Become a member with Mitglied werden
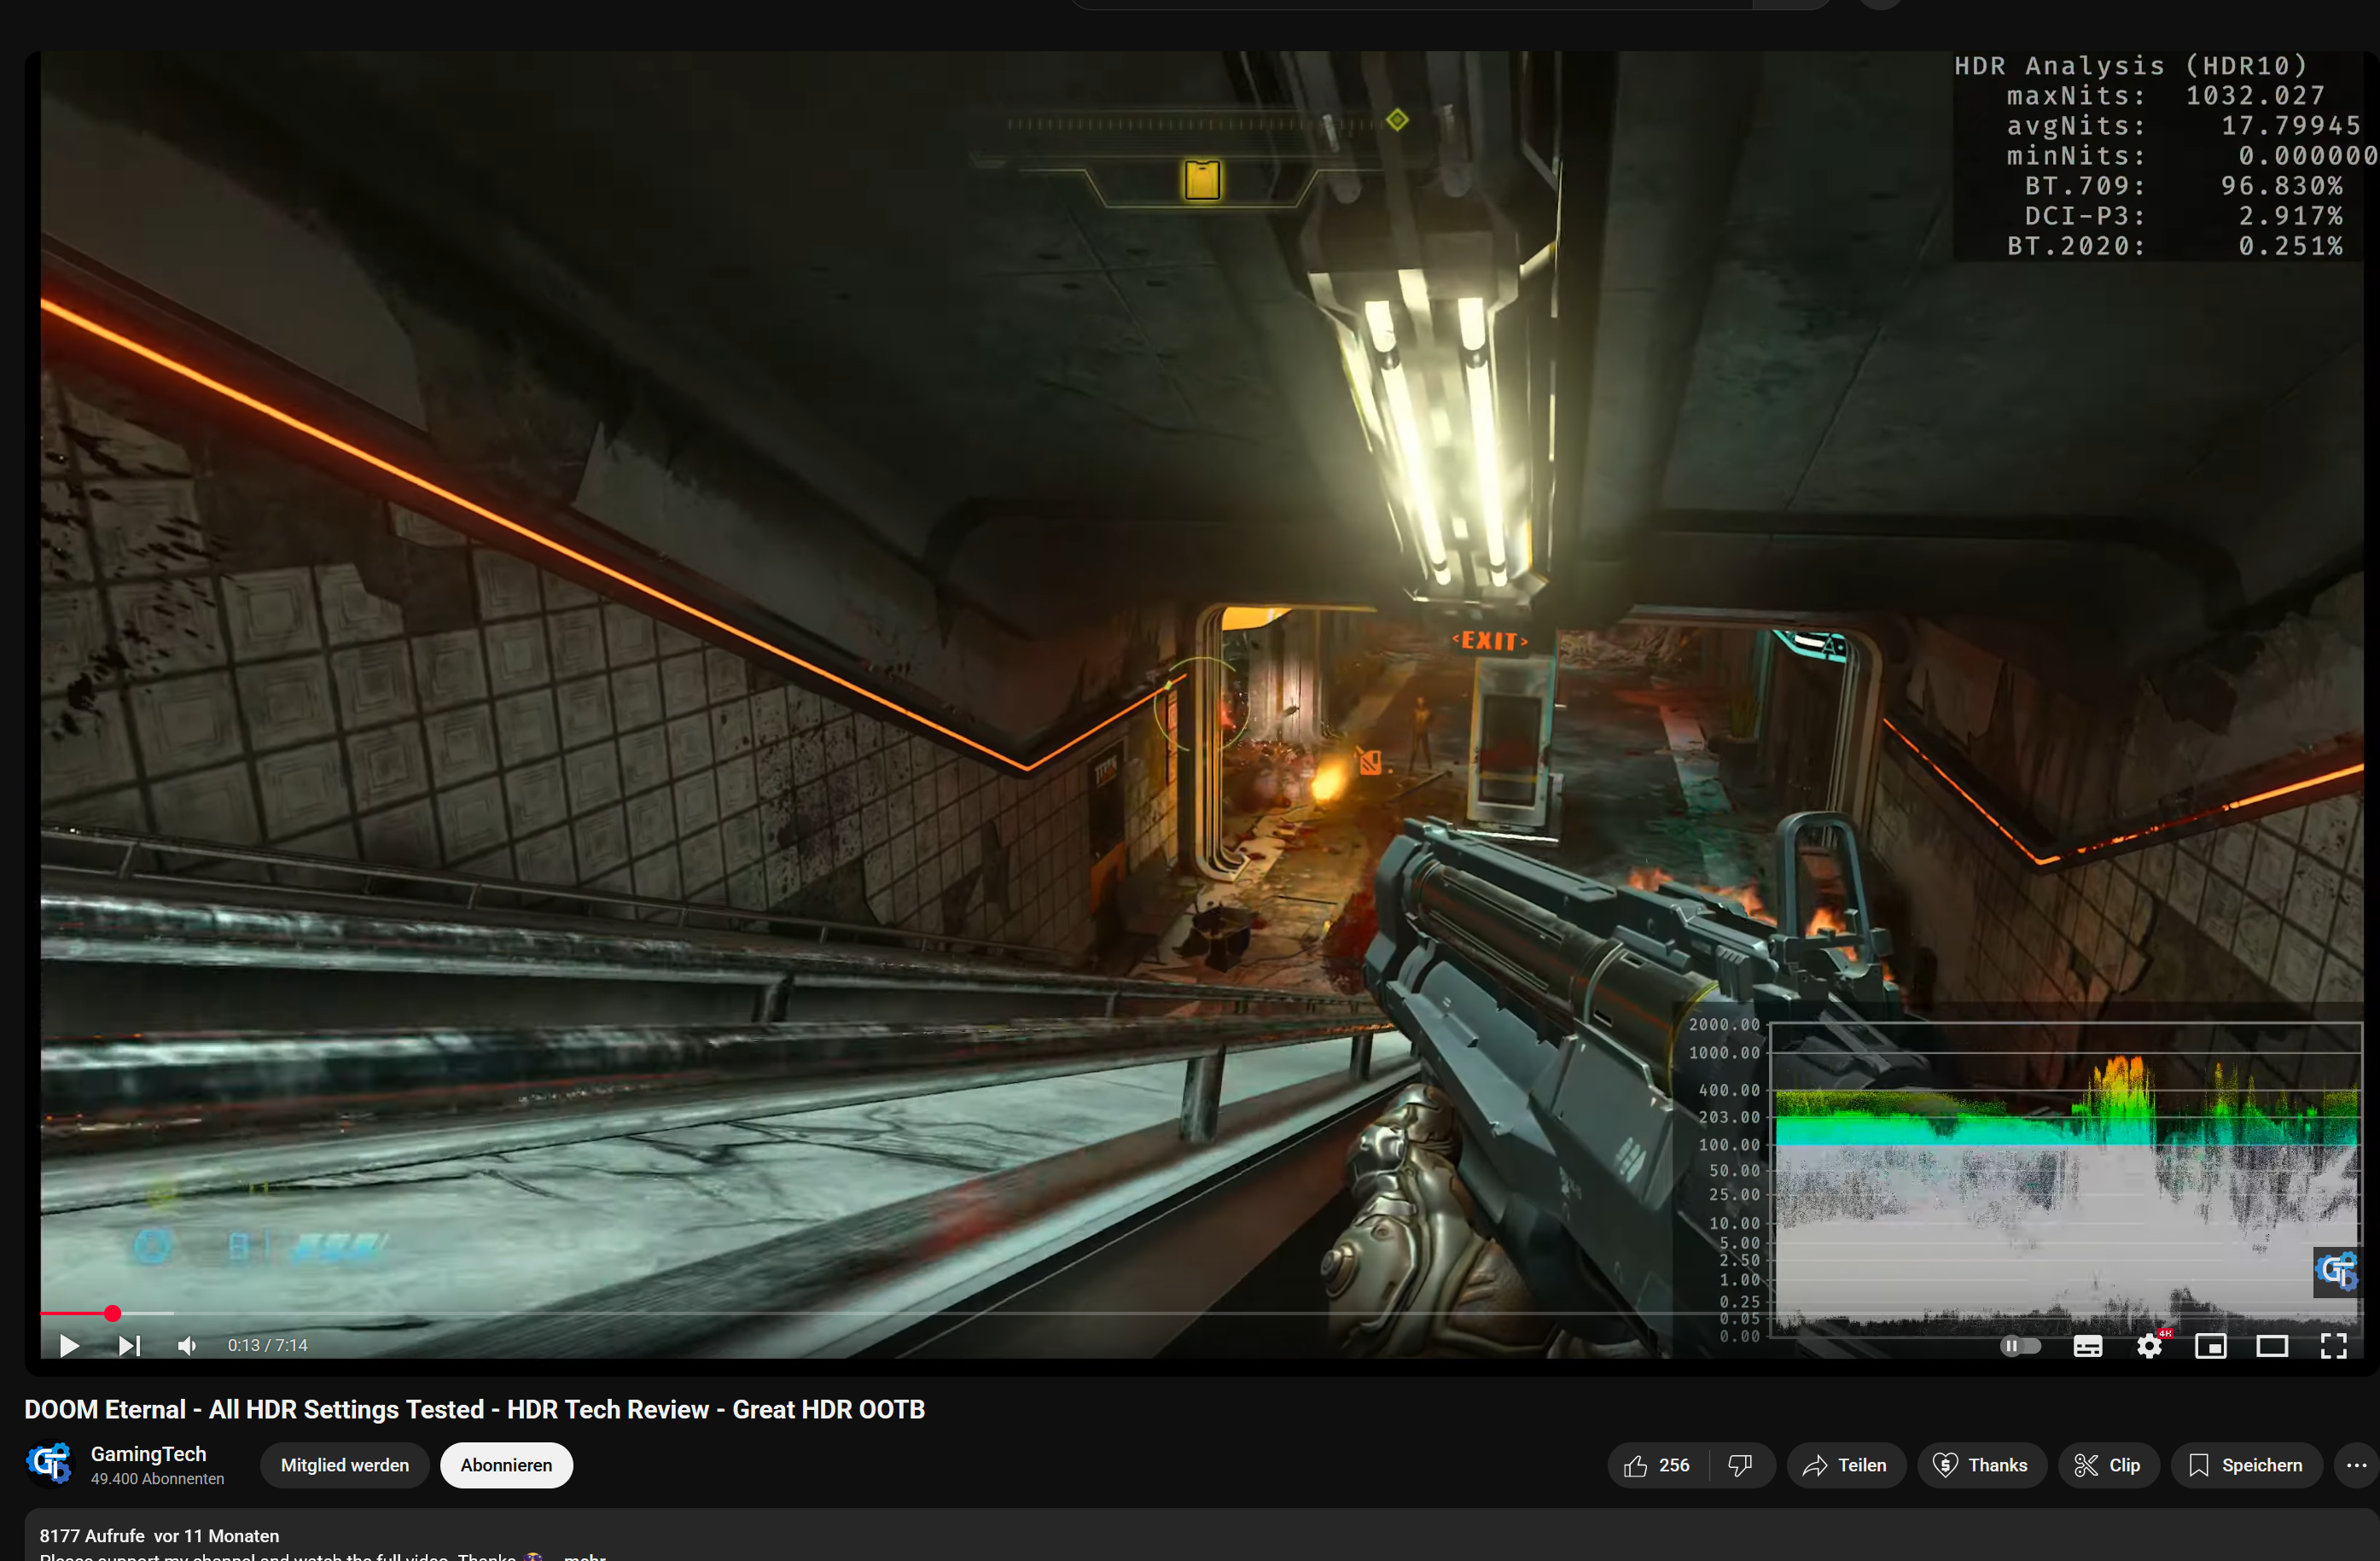 (x=344, y=1465)
